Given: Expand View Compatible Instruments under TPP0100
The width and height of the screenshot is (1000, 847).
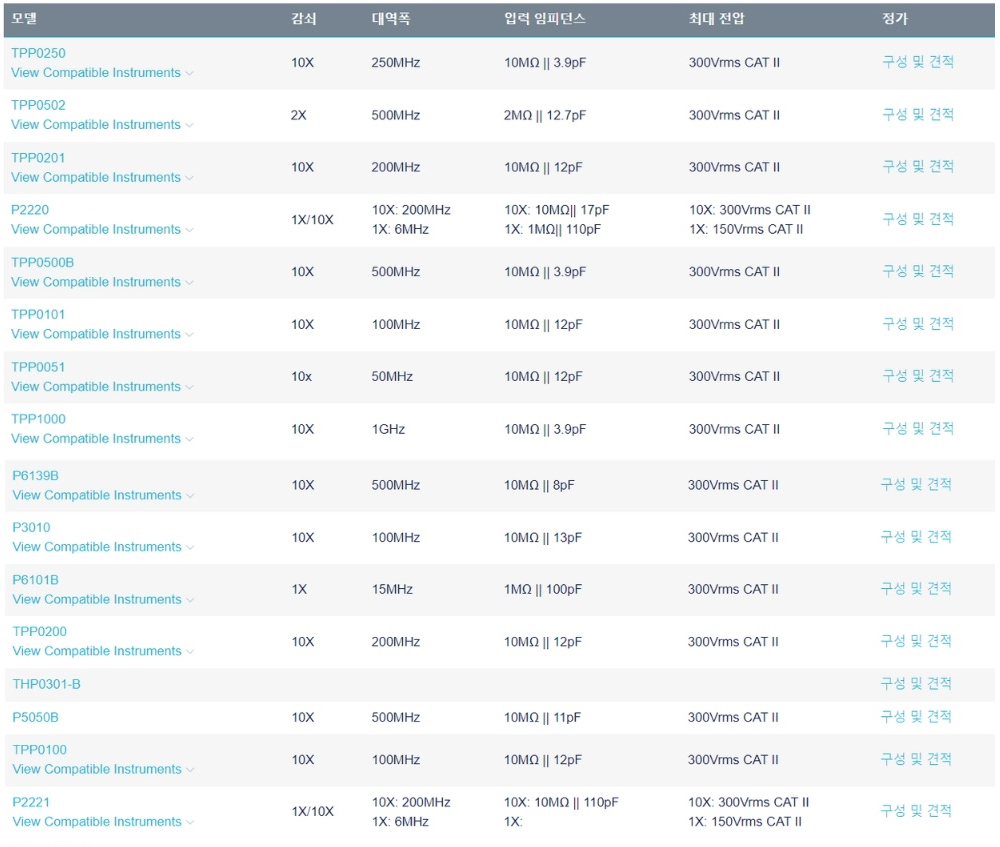Looking at the screenshot, I should (x=103, y=770).
